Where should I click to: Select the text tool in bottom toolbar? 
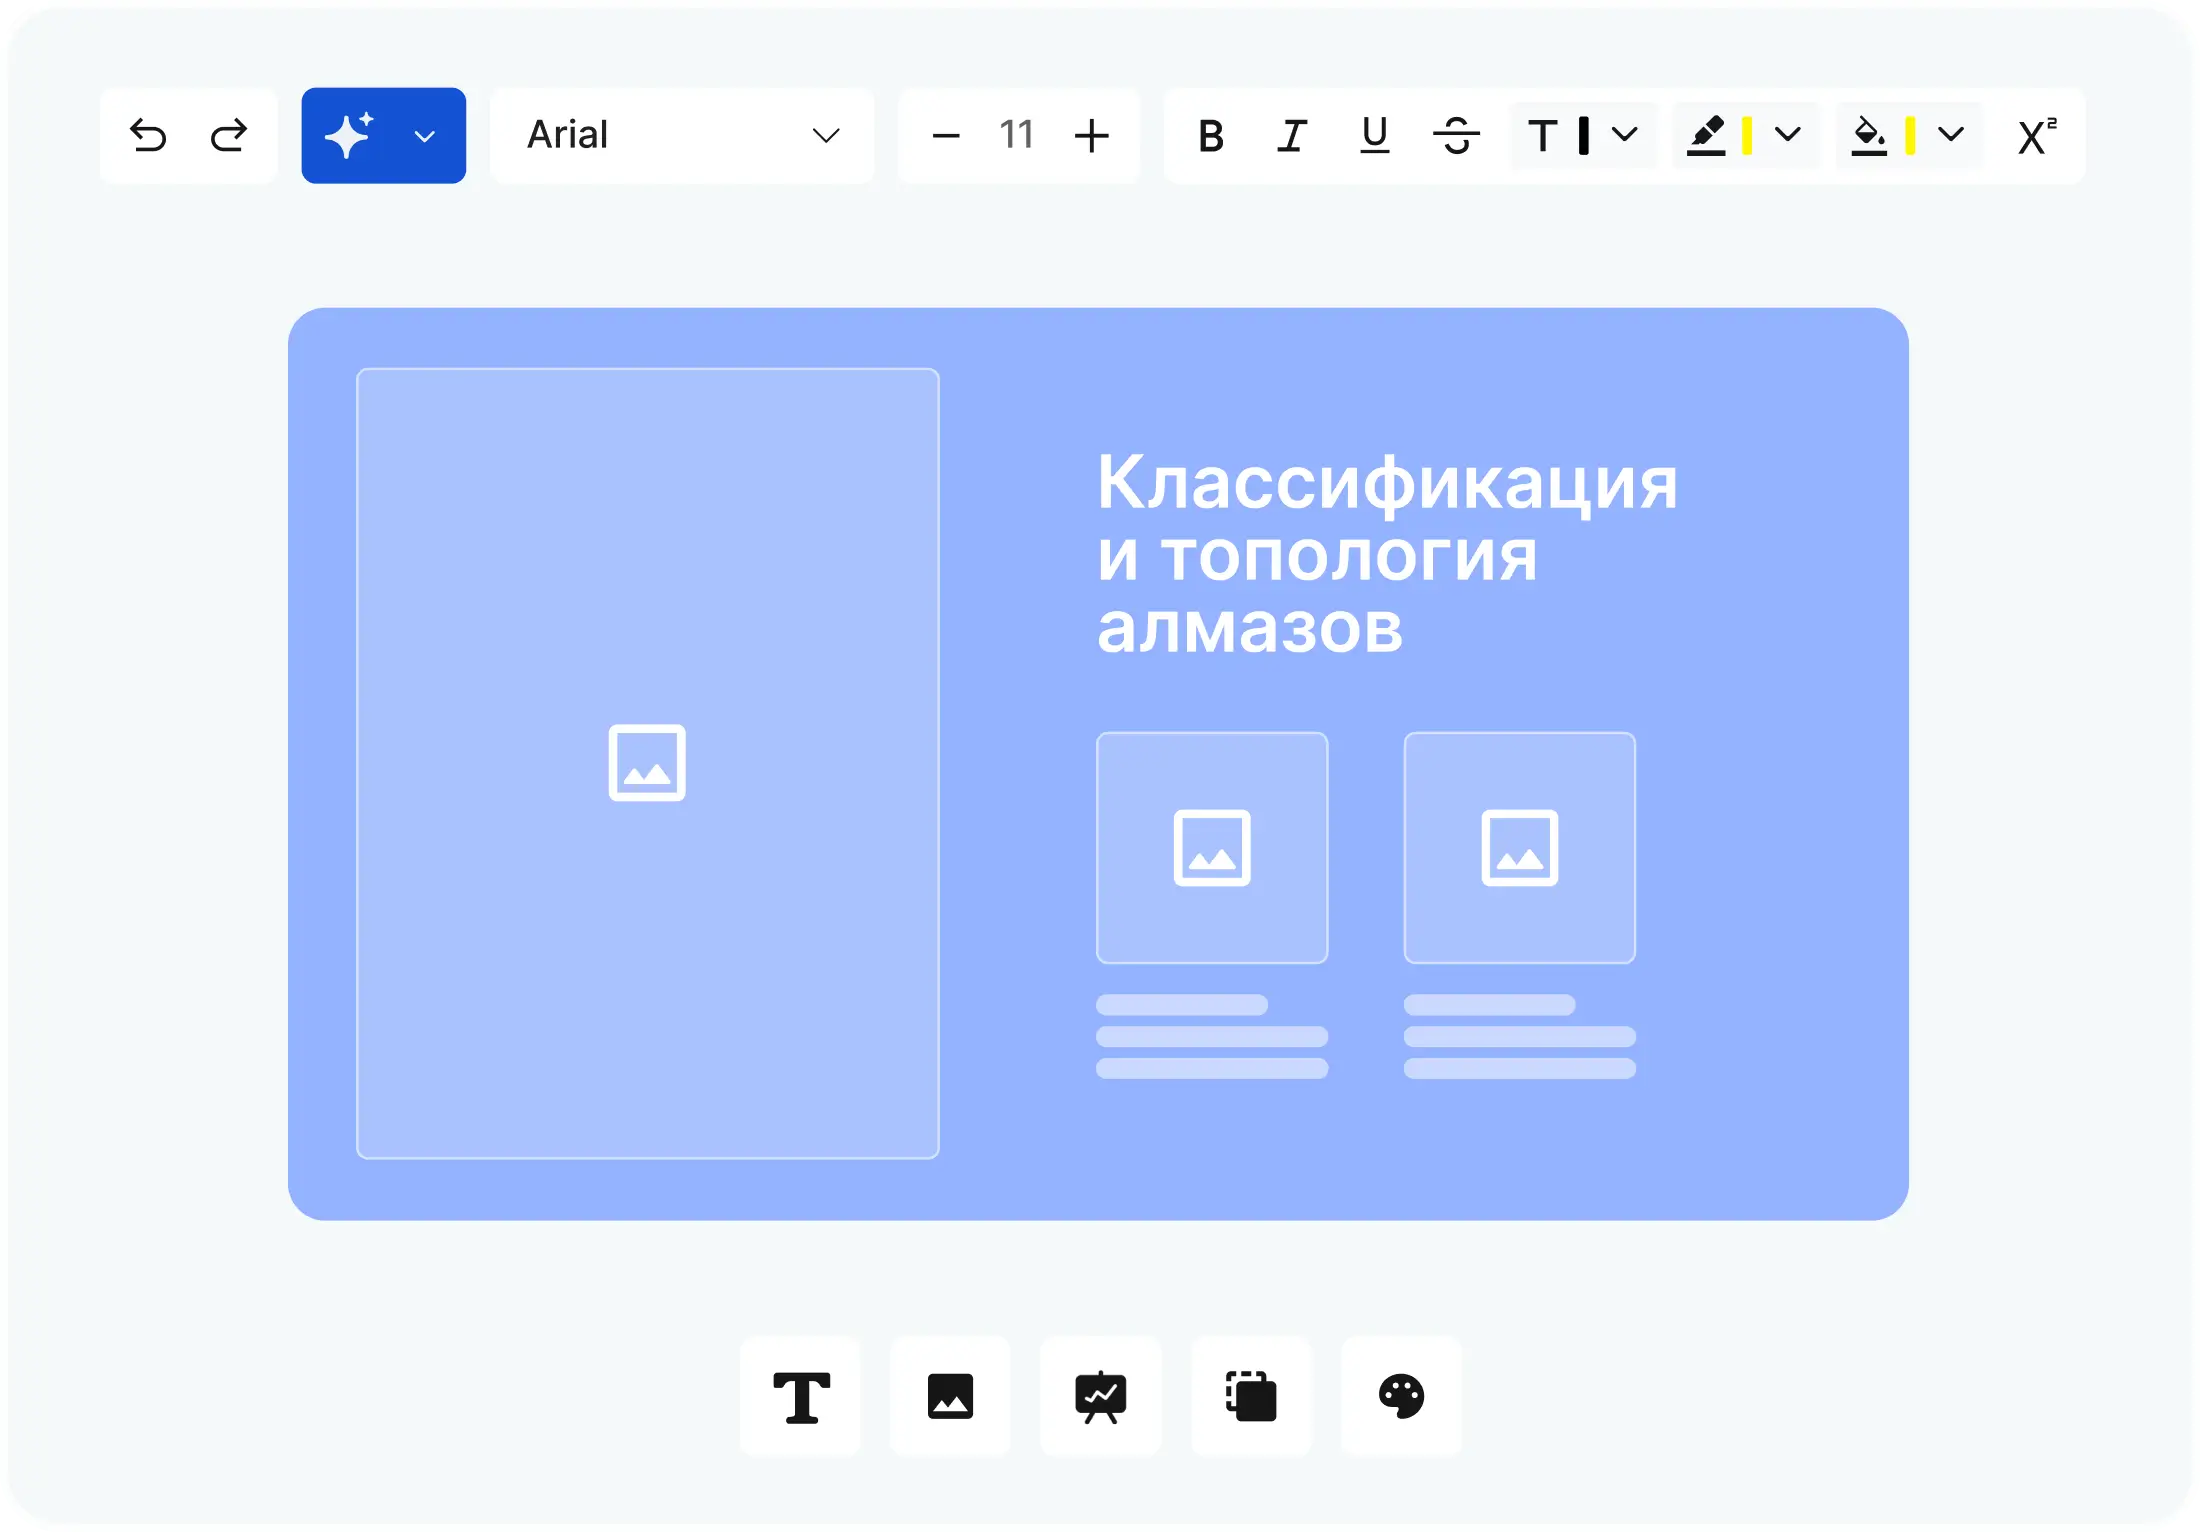click(x=801, y=1396)
